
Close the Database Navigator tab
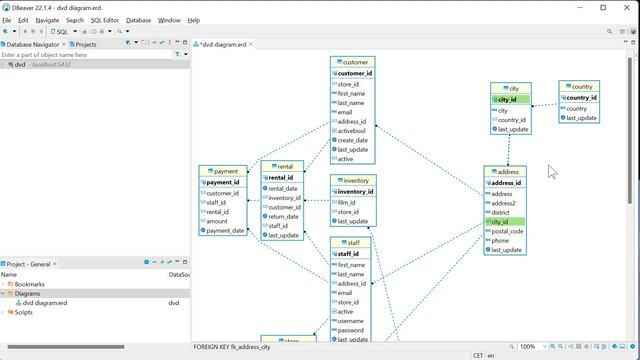[x=64, y=44]
